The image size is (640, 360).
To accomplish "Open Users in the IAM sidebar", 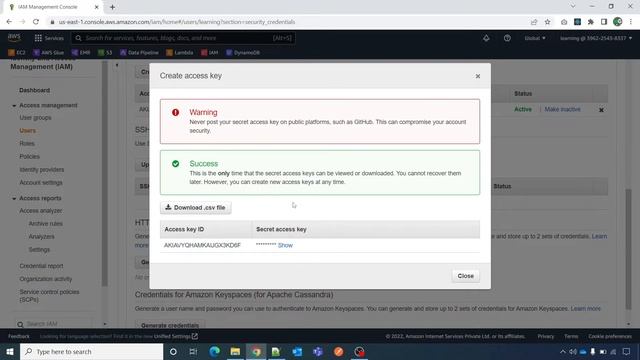I will pyautogui.click(x=27, y=131).
